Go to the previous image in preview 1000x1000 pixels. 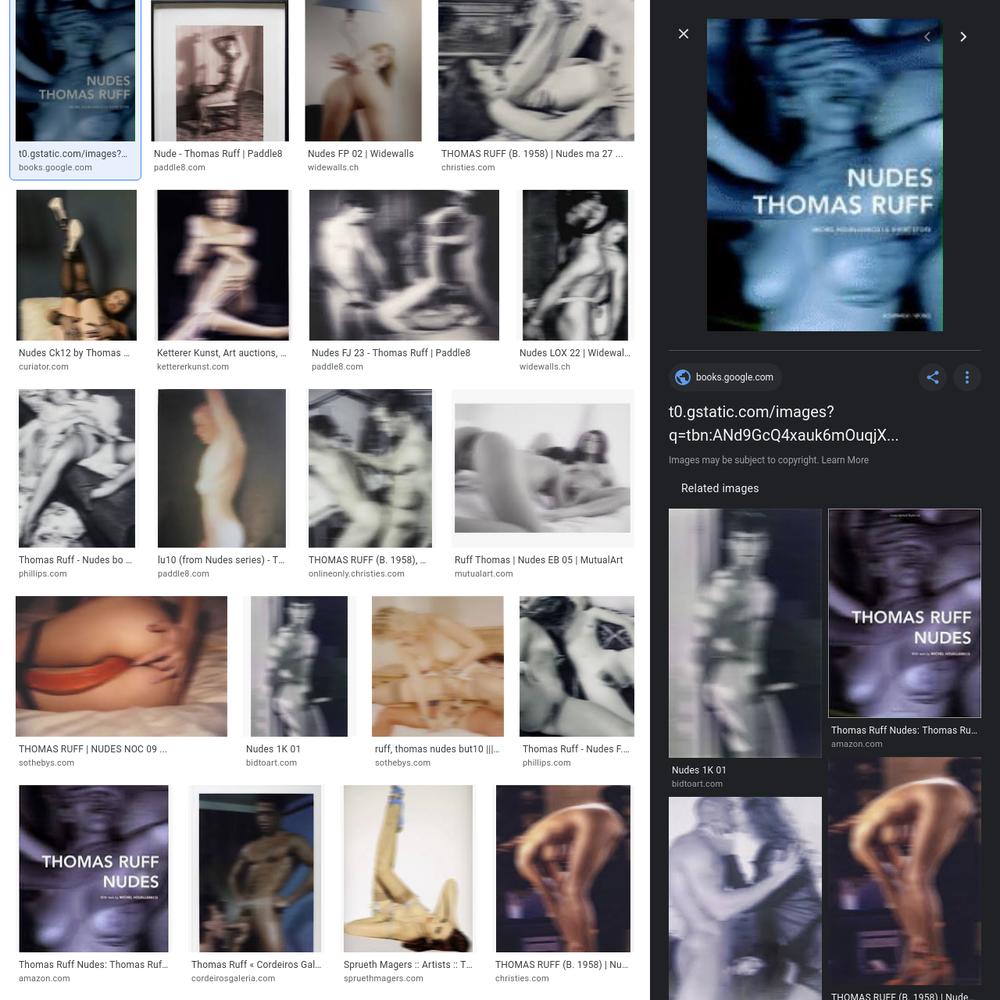pos(927,37)
